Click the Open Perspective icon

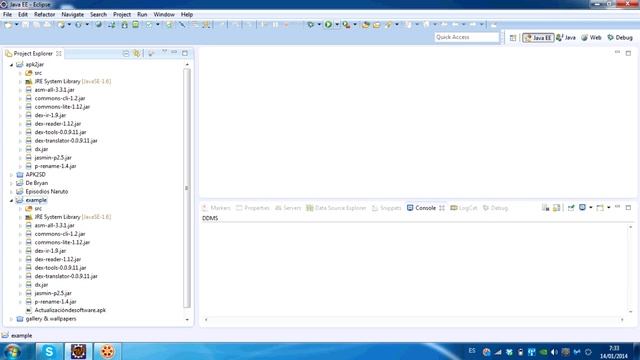click(x=513, y=38)
